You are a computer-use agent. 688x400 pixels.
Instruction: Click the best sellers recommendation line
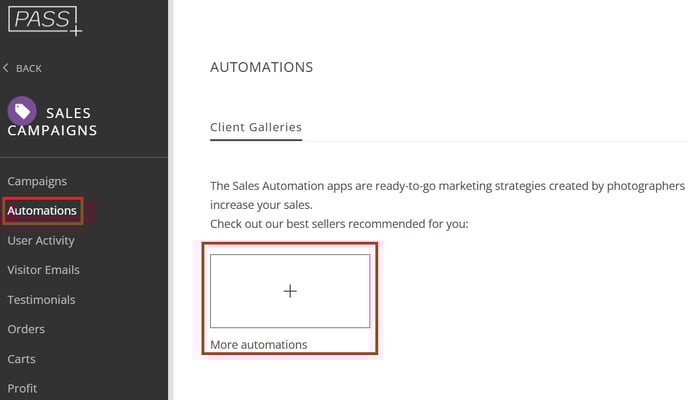click(x=339, y=224)
